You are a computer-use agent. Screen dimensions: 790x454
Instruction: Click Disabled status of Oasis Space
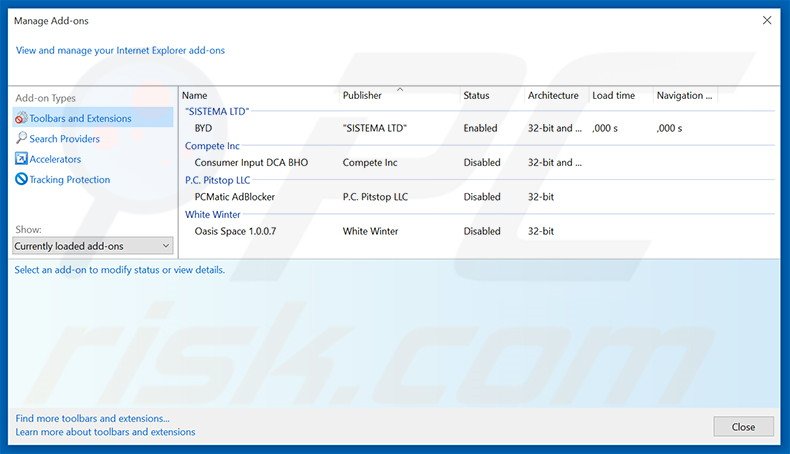tap(482, 231)
